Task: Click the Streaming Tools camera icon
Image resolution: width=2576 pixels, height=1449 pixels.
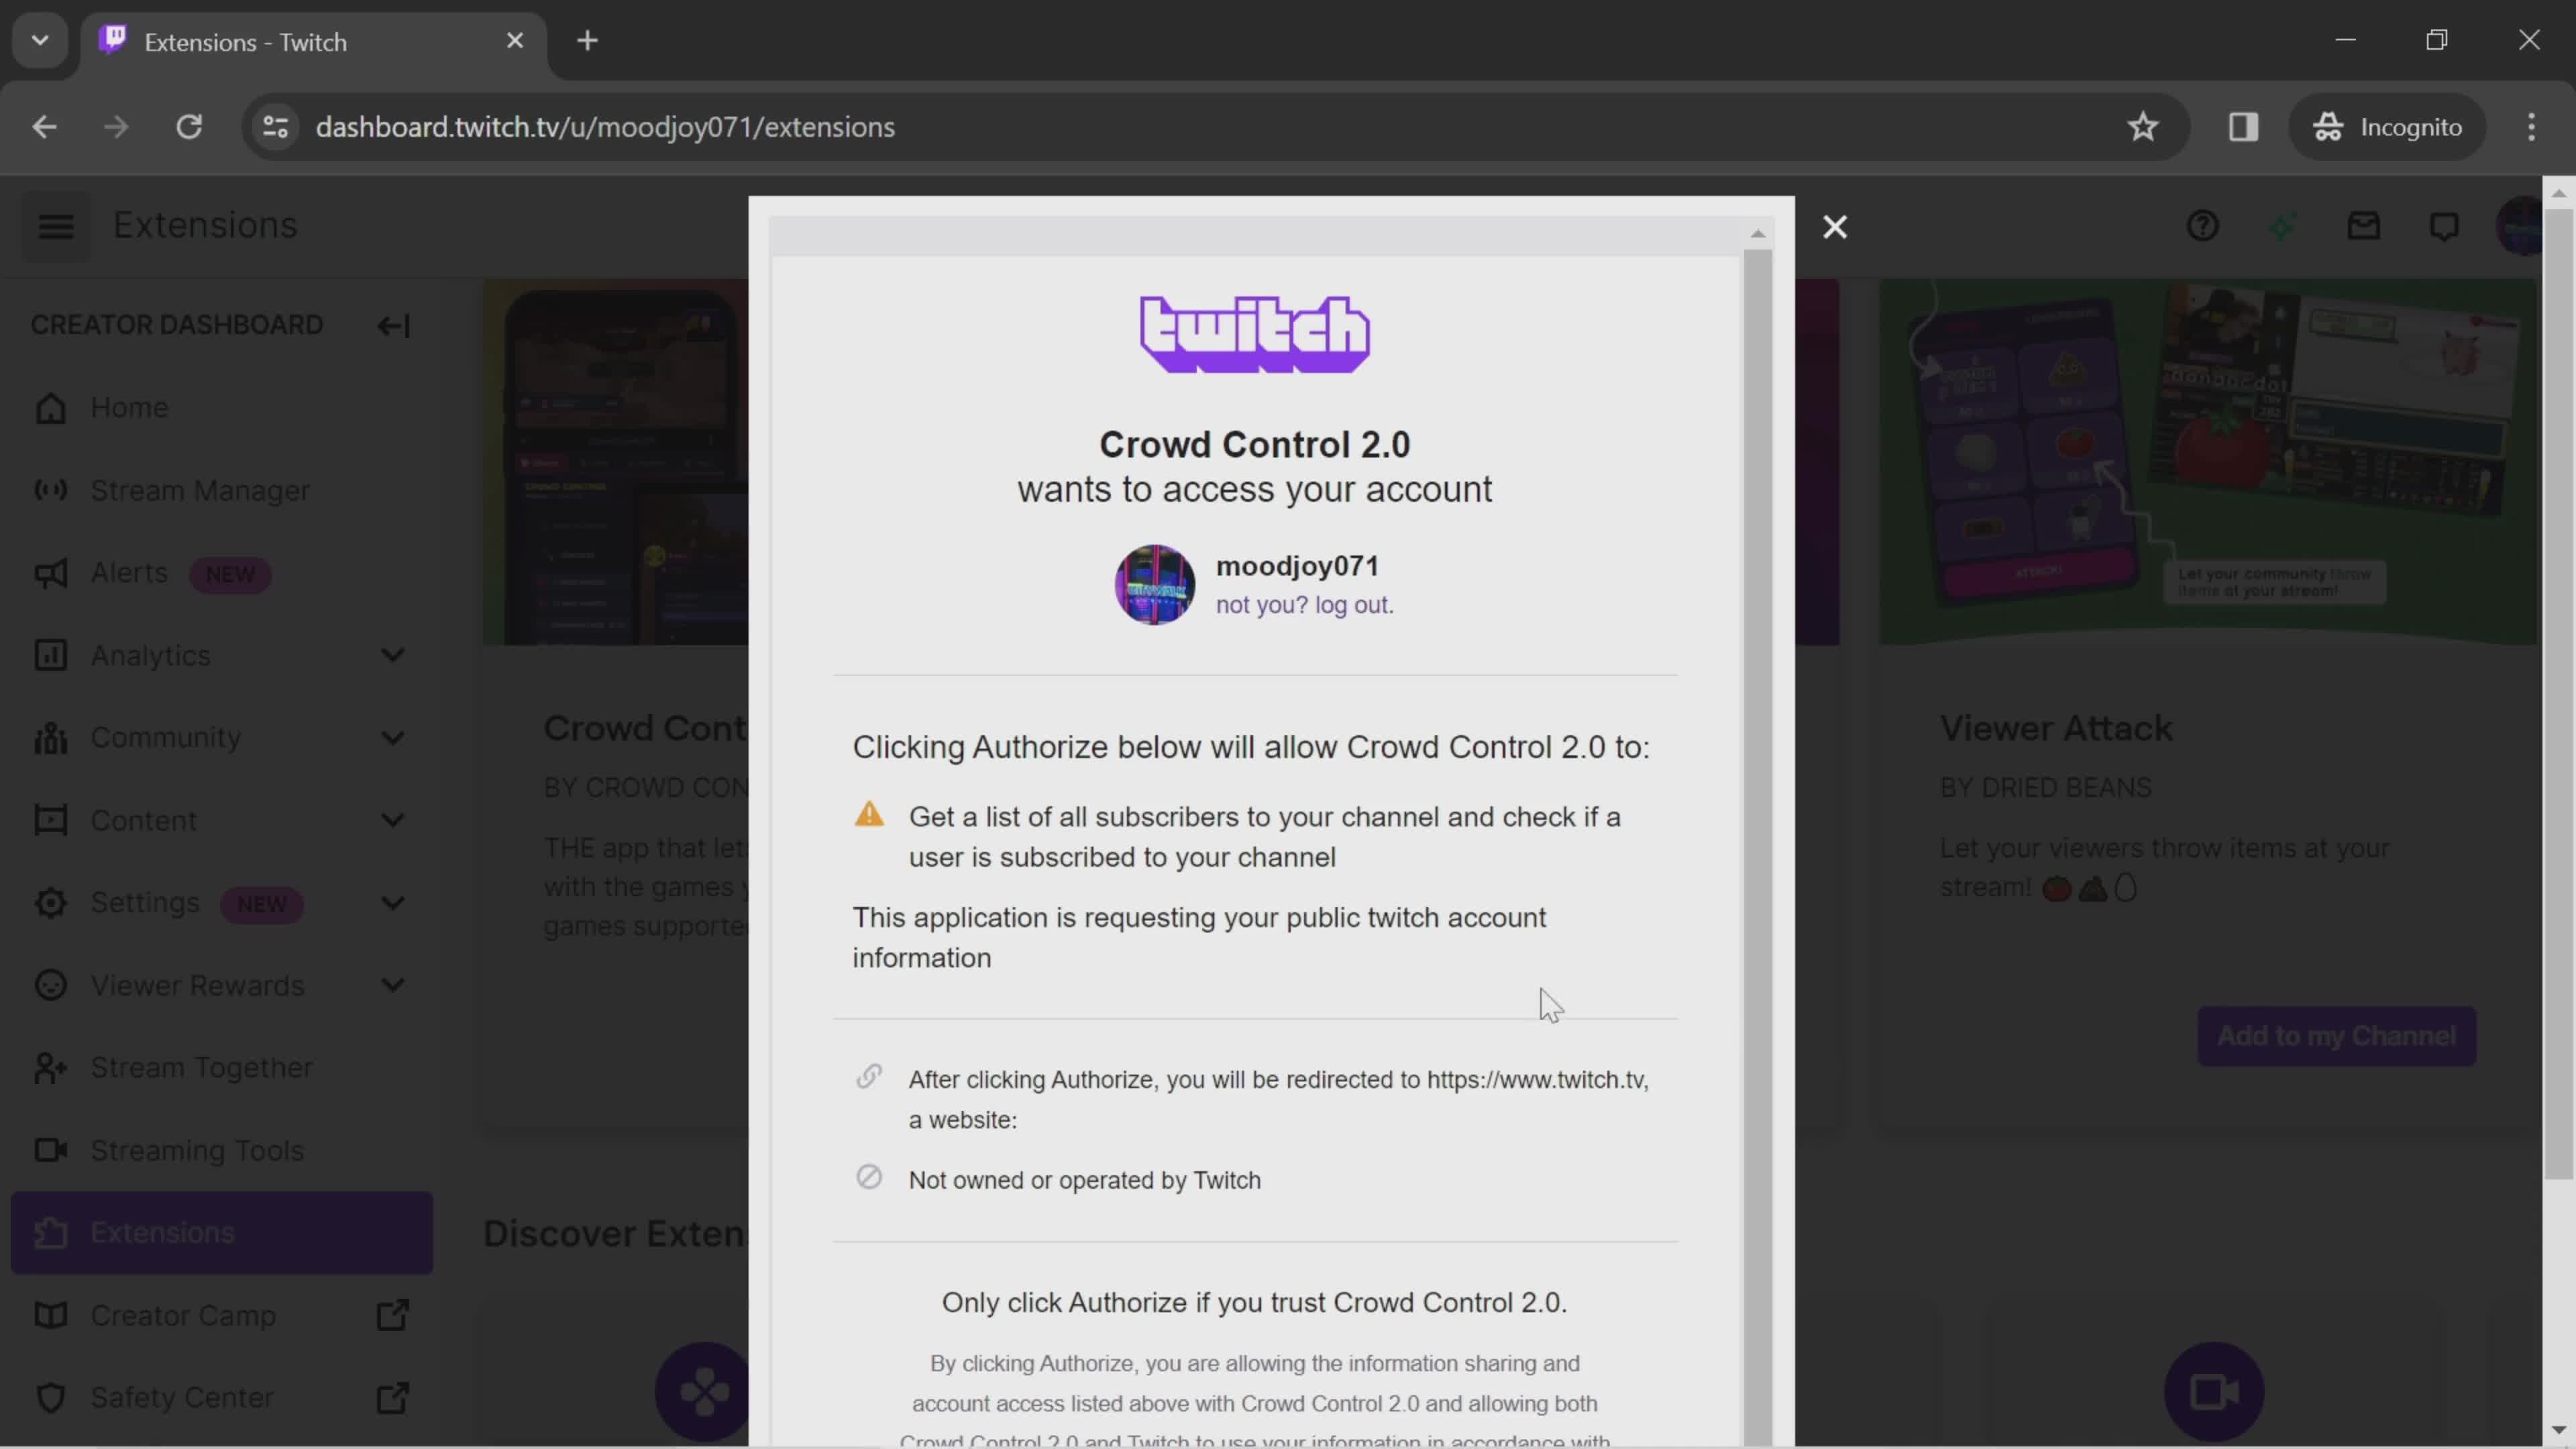Action: (x=50, y=1150)
